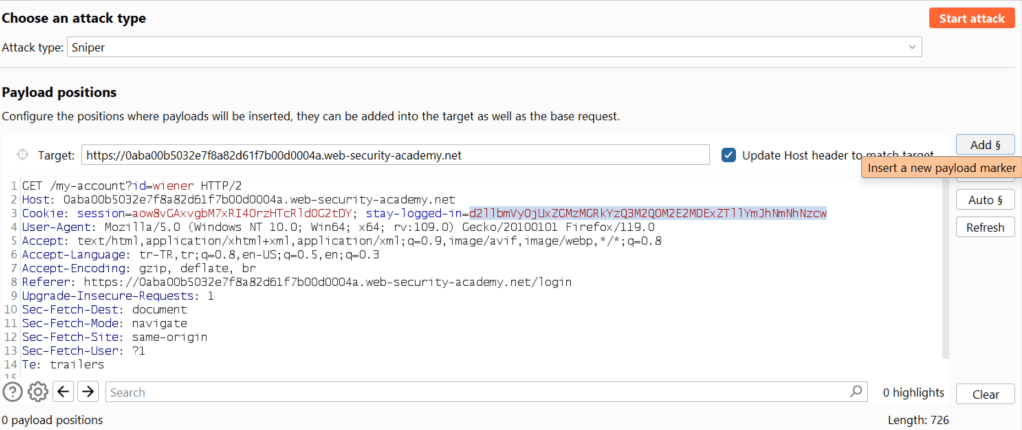Open the help question mark icon
Image resolution: width=1022 pixels, height=430 pixels.
(13, 392)
